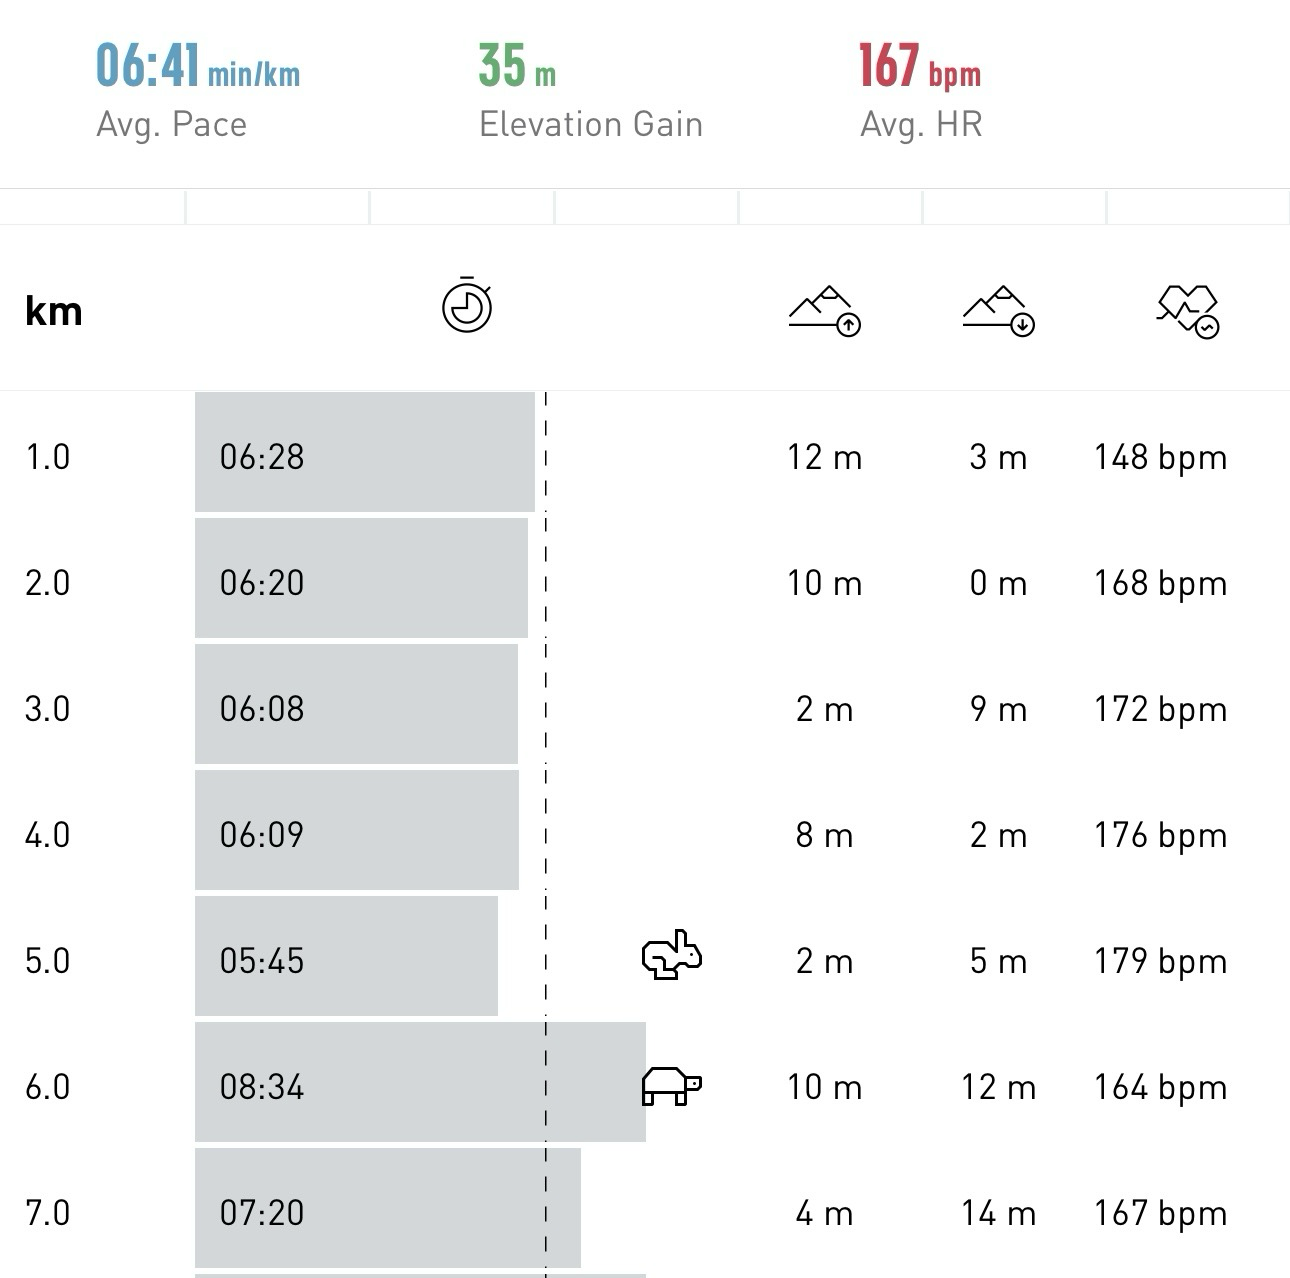Select the 07:20 pace bar for km 7.0
Image resolution: width=1290 pixels, height=1278 pixels.
pos(388,1208)
